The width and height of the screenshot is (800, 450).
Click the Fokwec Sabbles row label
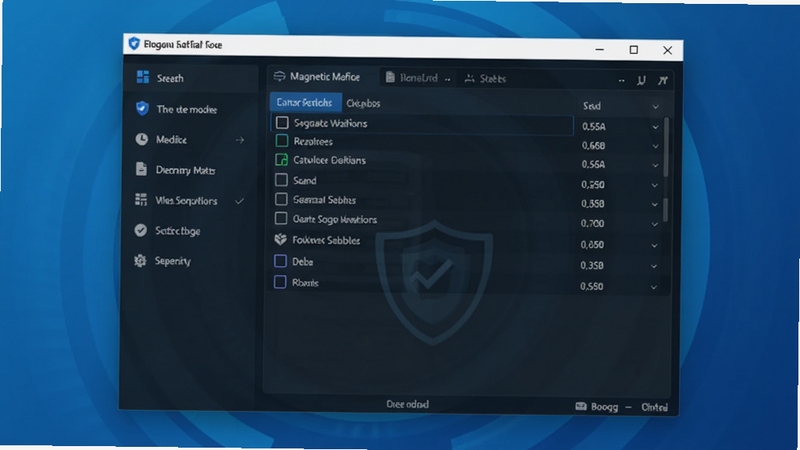[x=327, y=240]
